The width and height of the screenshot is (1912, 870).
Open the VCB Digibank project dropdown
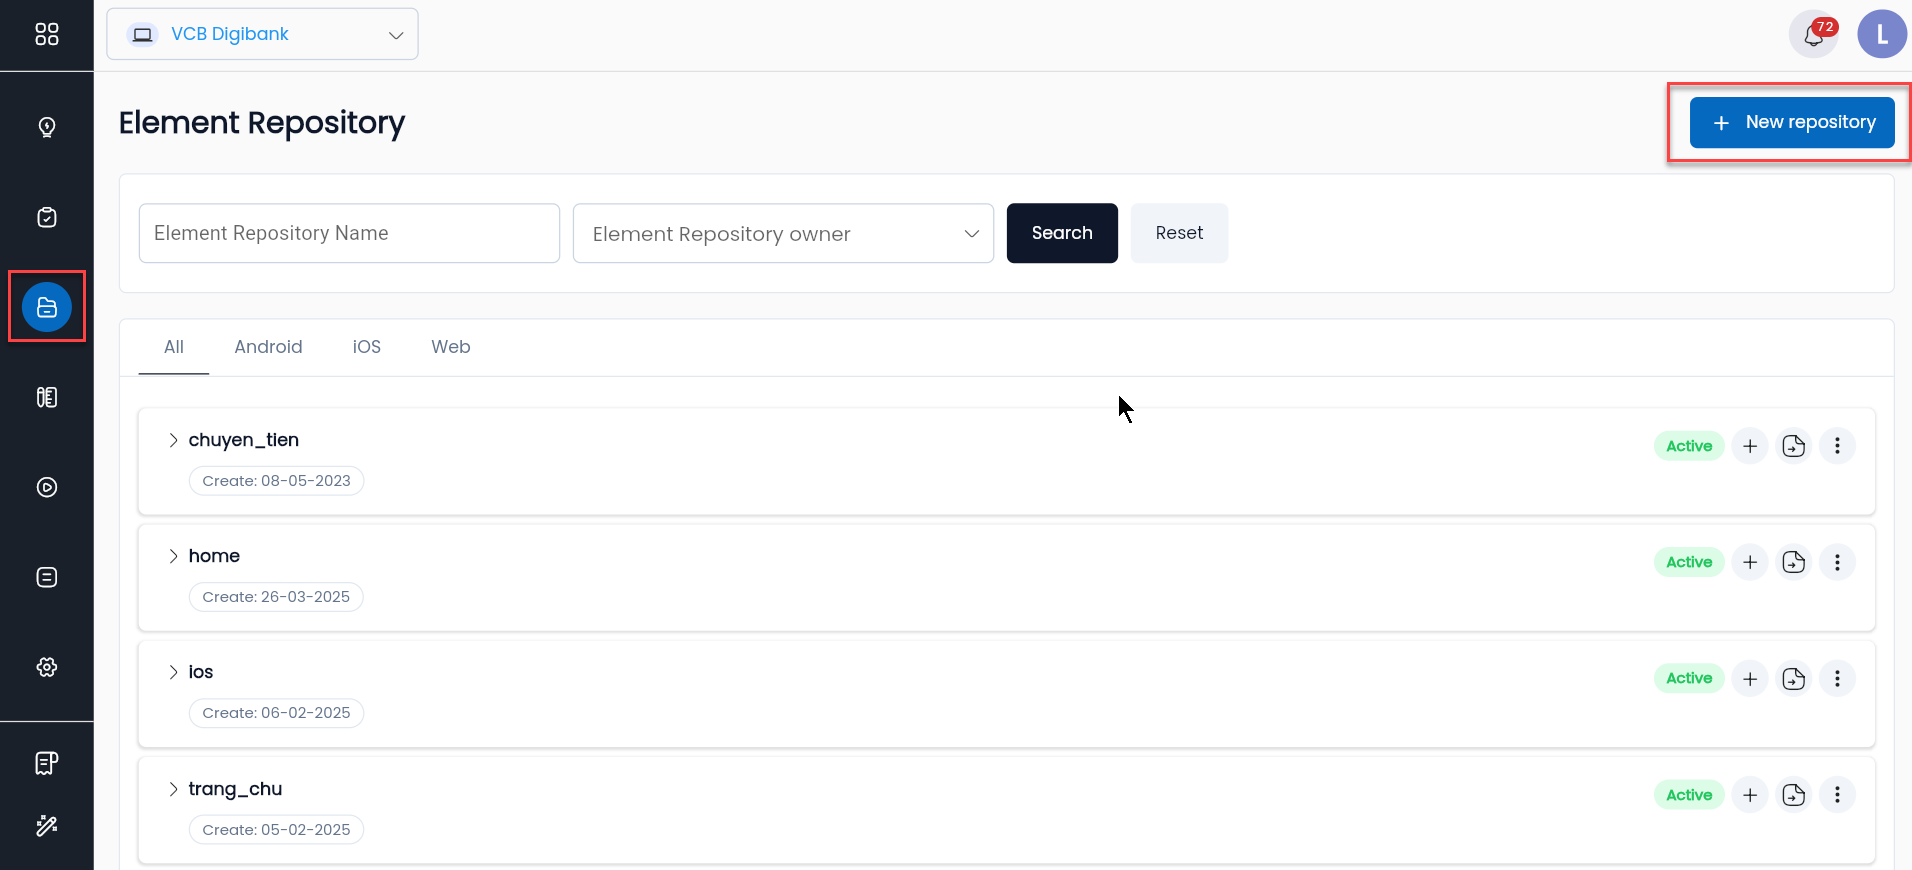click(262, 34)
